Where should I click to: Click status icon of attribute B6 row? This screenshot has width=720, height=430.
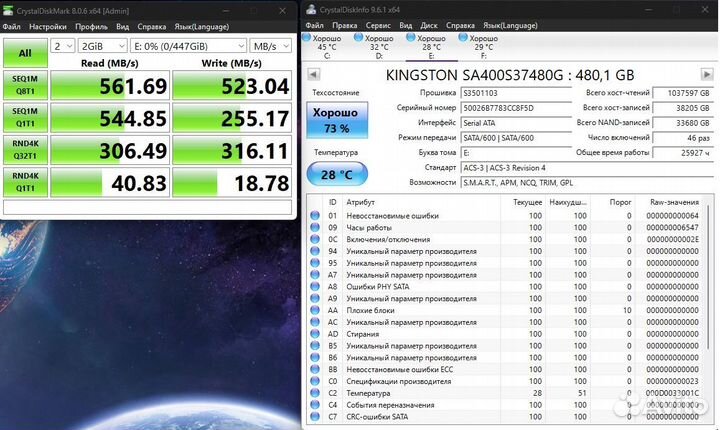315,357
